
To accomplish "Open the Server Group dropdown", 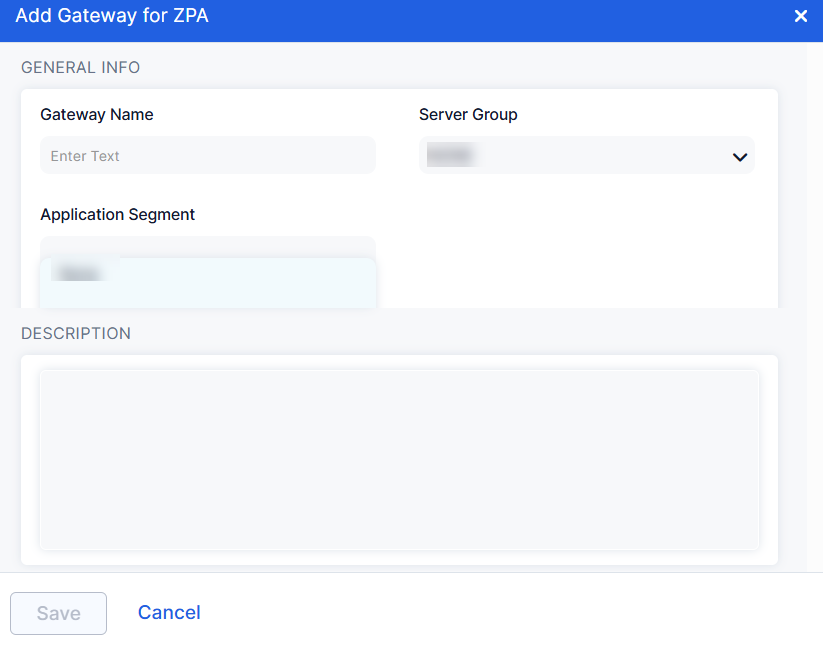I will [586, 155].
